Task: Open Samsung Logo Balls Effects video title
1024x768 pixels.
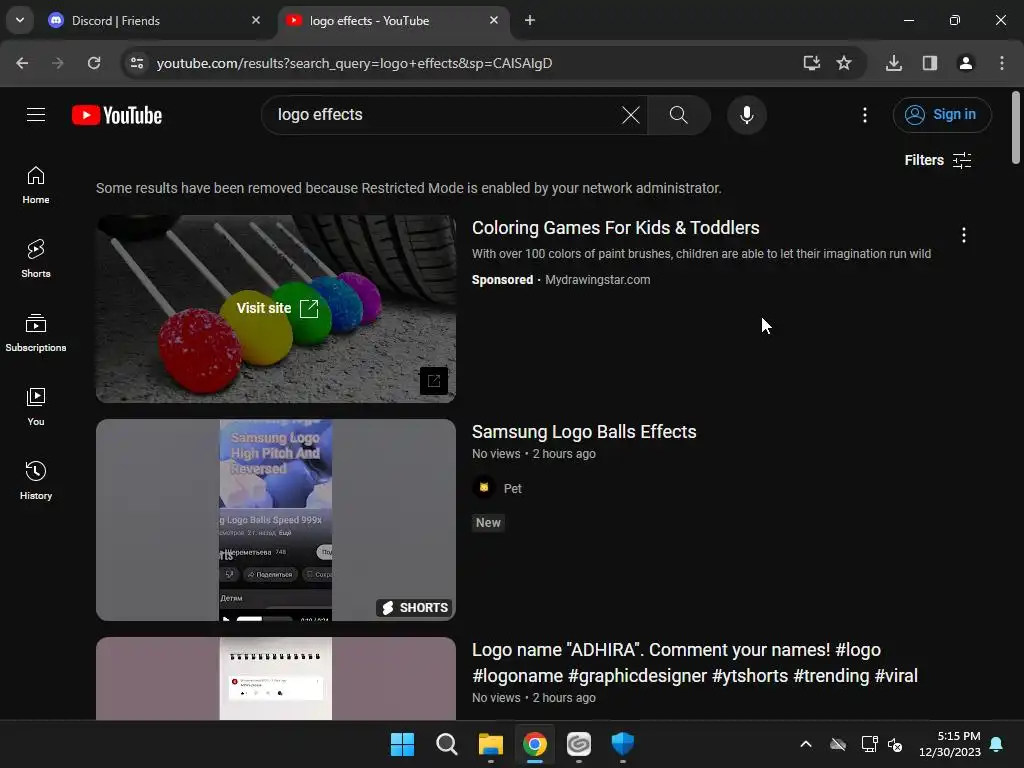Action: click(584, 432)
